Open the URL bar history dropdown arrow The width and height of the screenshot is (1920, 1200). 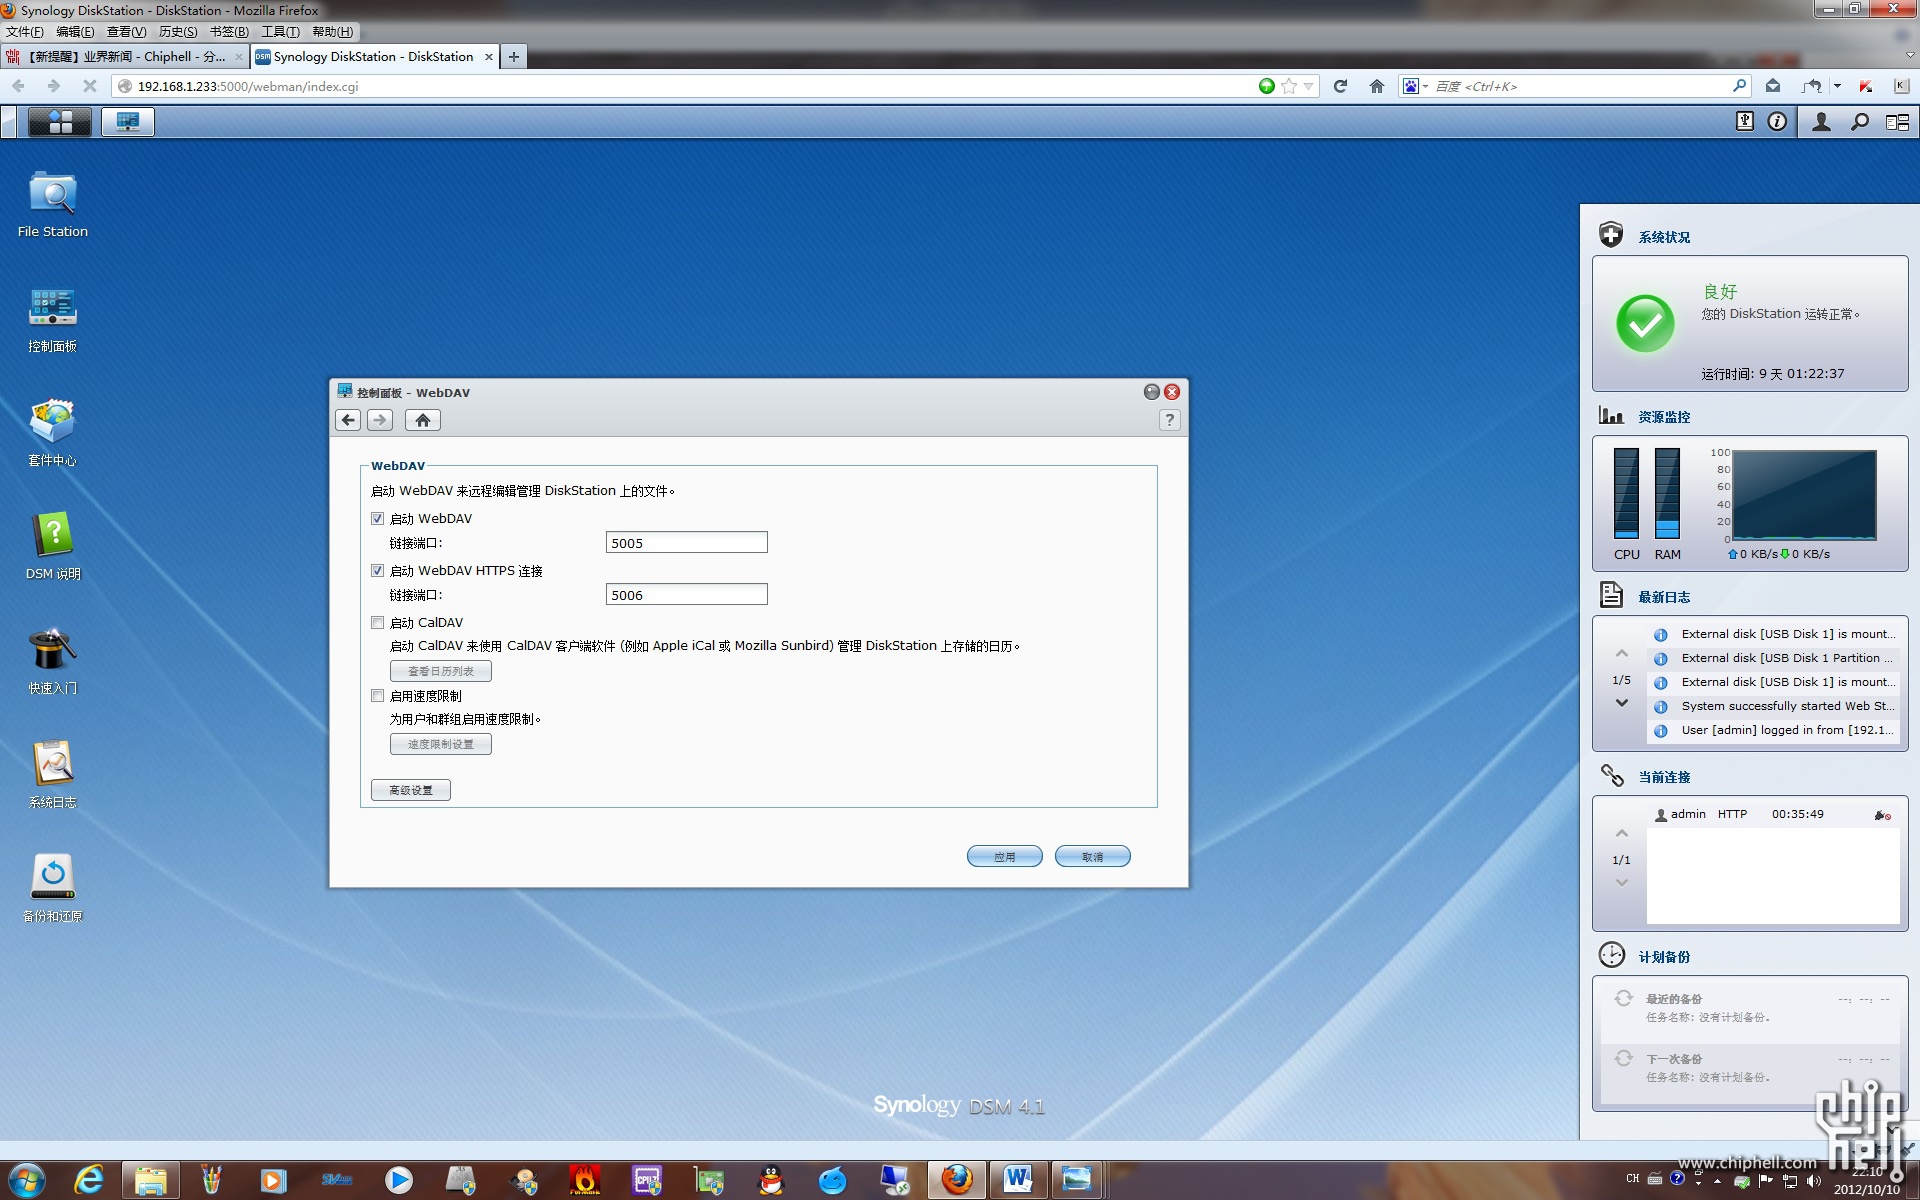(1308, 86)
